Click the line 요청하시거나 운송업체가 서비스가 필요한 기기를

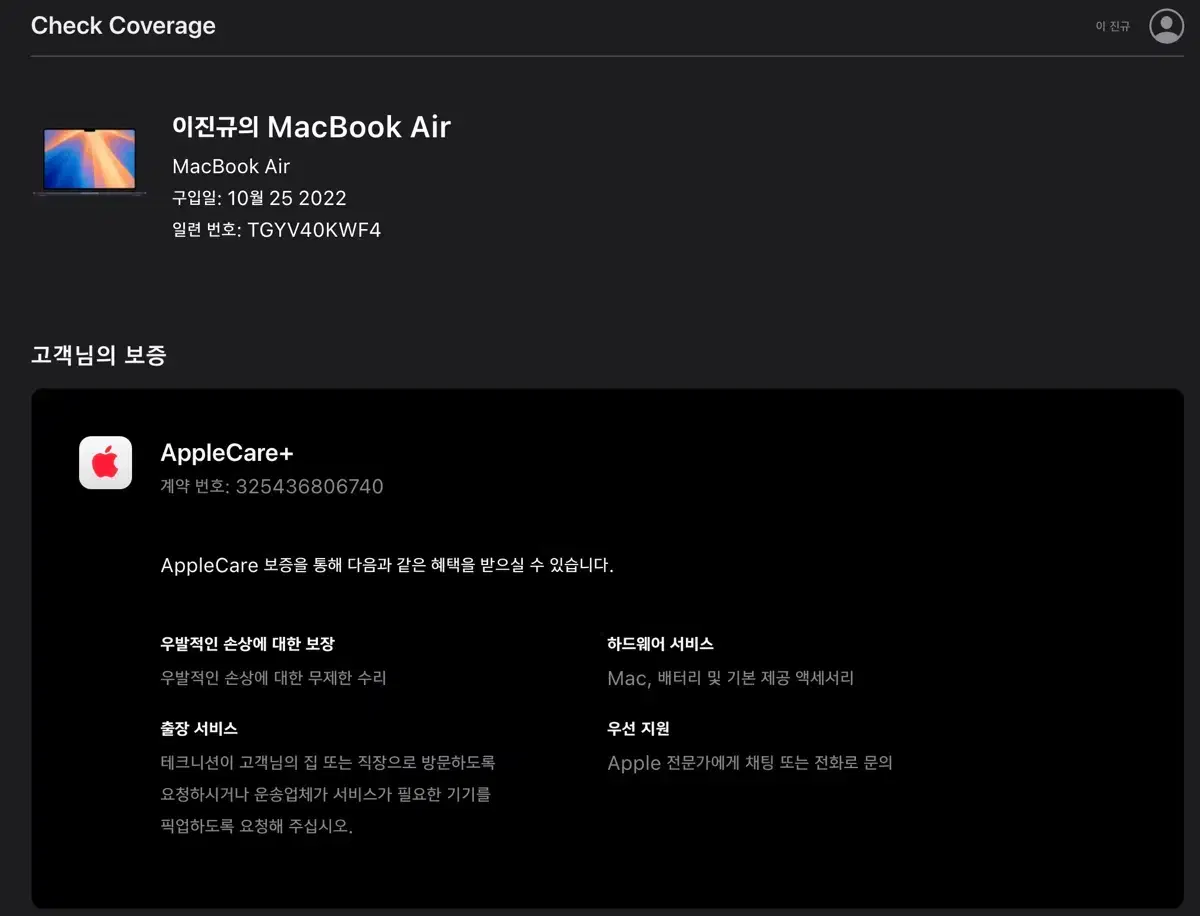(326, 795)
